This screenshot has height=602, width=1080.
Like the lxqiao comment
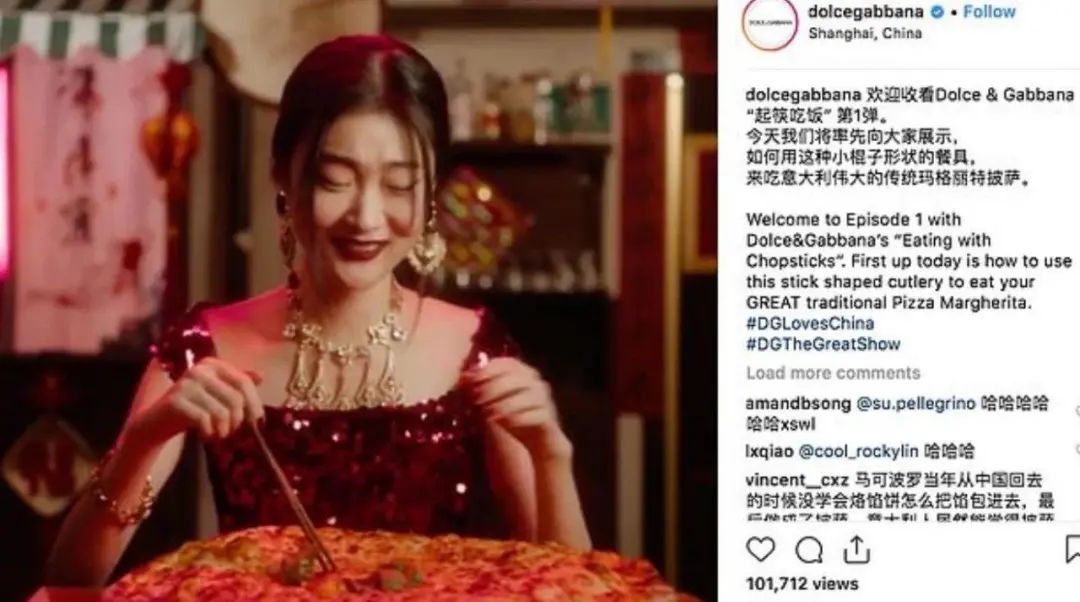tap(1077, 450)
